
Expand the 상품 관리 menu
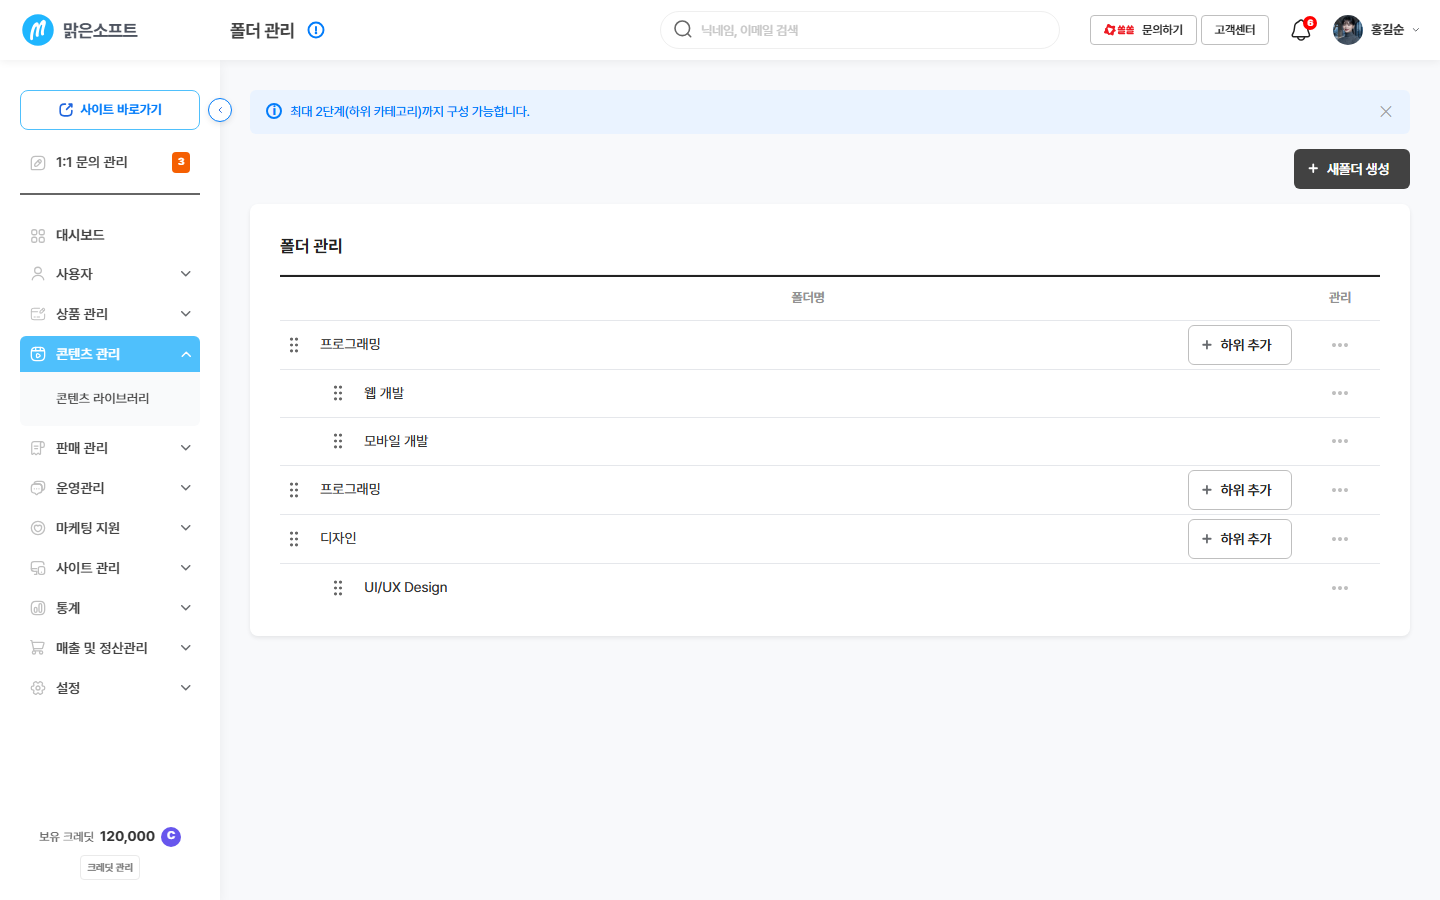[x=185, y=314]
